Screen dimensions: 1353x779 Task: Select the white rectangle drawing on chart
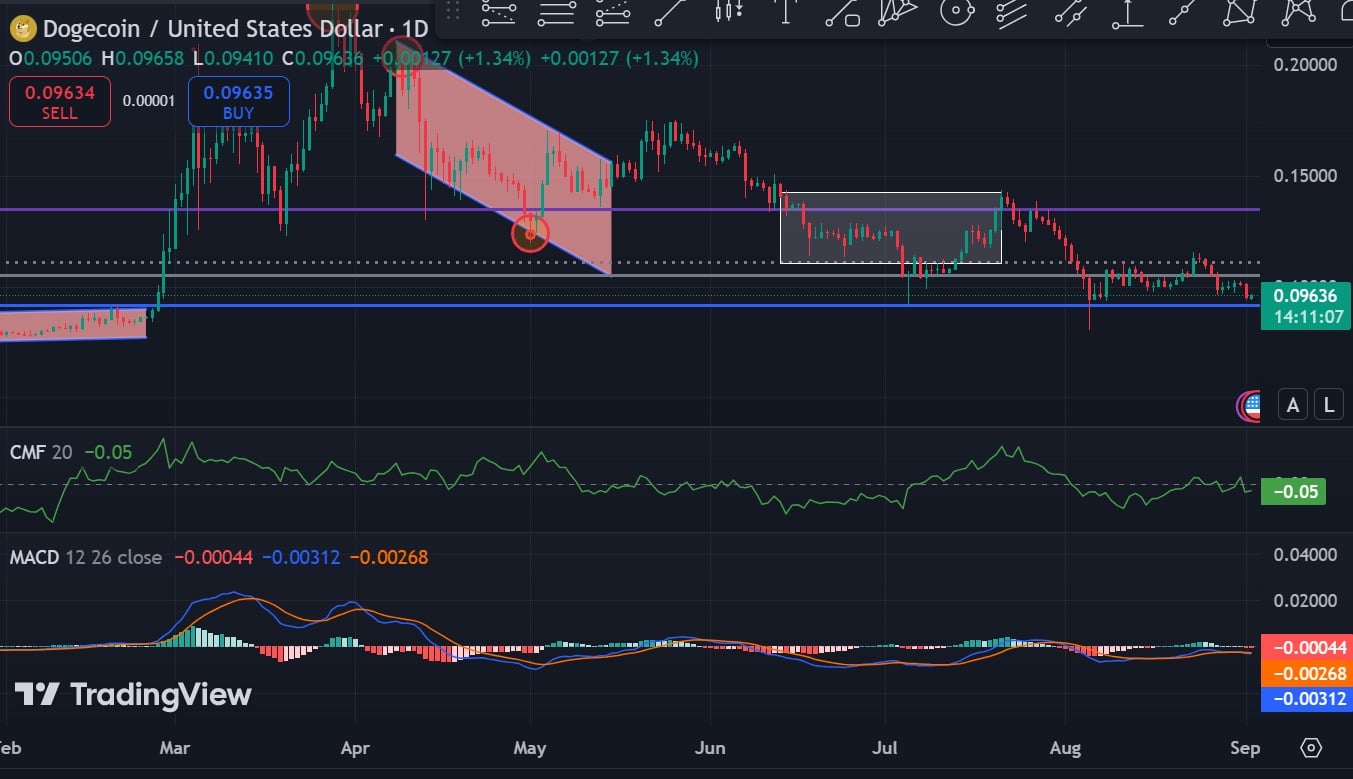point(890,228)
